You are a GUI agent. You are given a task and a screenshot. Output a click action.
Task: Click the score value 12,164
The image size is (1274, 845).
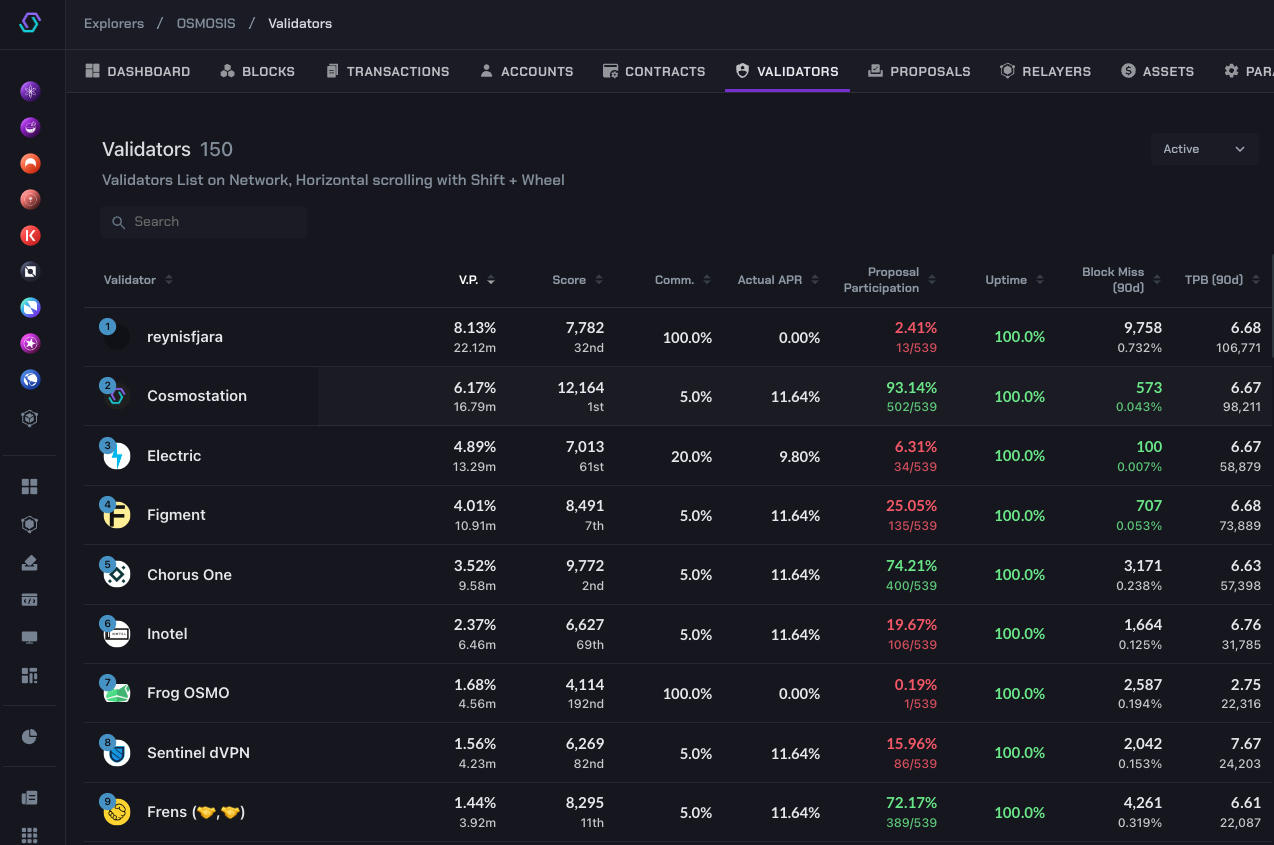click(x=581, y=387)
